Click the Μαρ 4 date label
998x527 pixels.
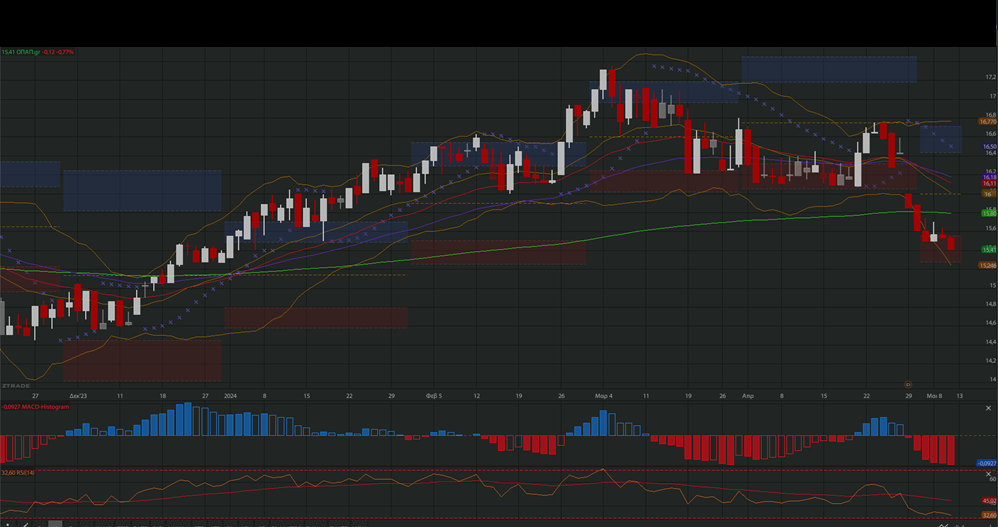click(603, 396)
